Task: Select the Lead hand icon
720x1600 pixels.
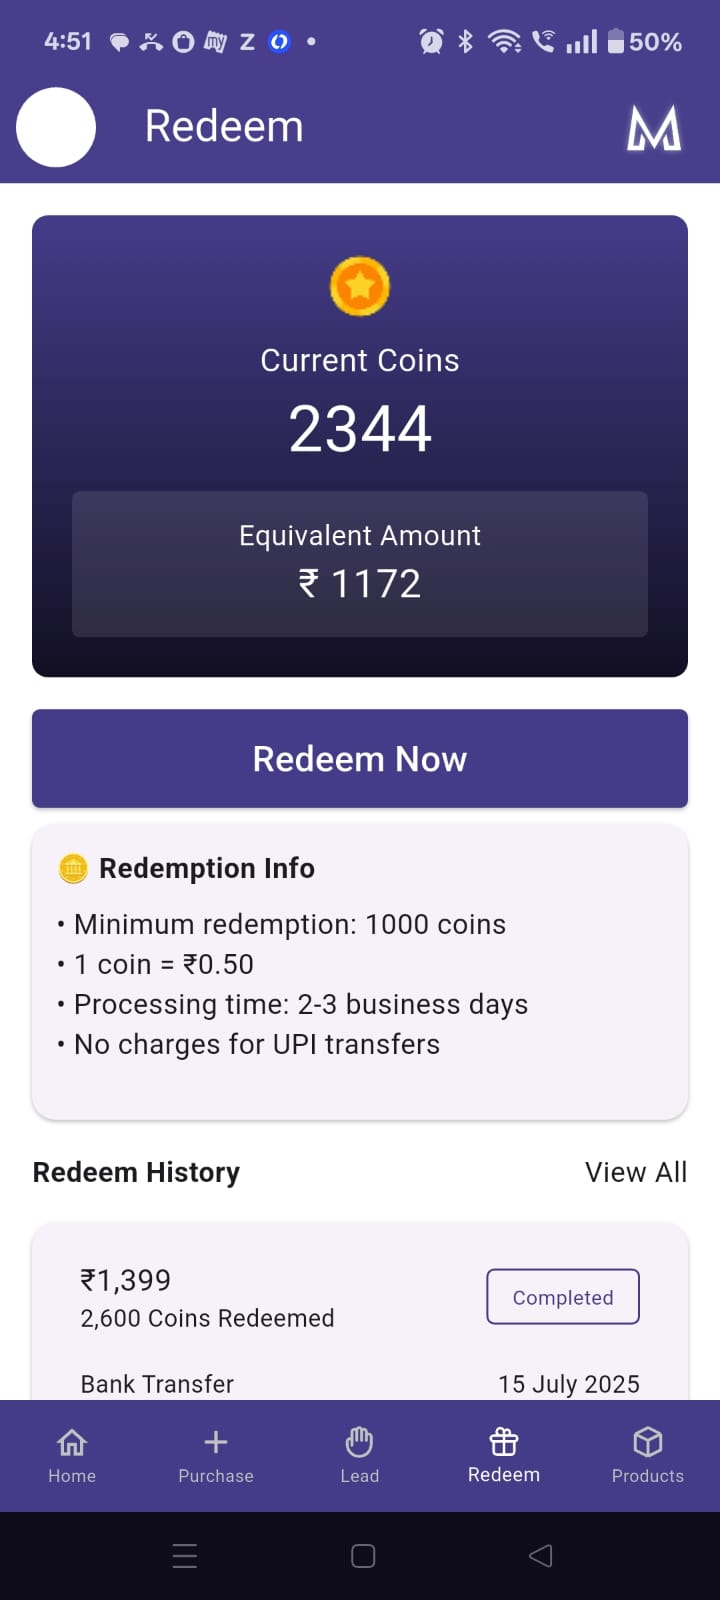Action: click(x=359, y=1442)
